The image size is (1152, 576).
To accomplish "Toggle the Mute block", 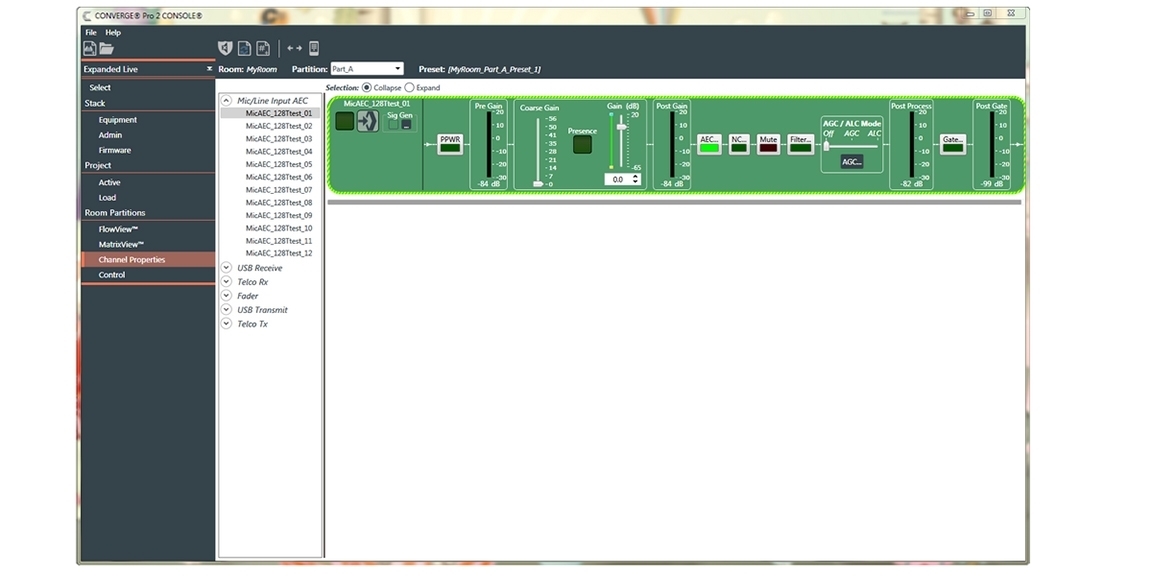I will pyautogui.click(x=768, y=144).
